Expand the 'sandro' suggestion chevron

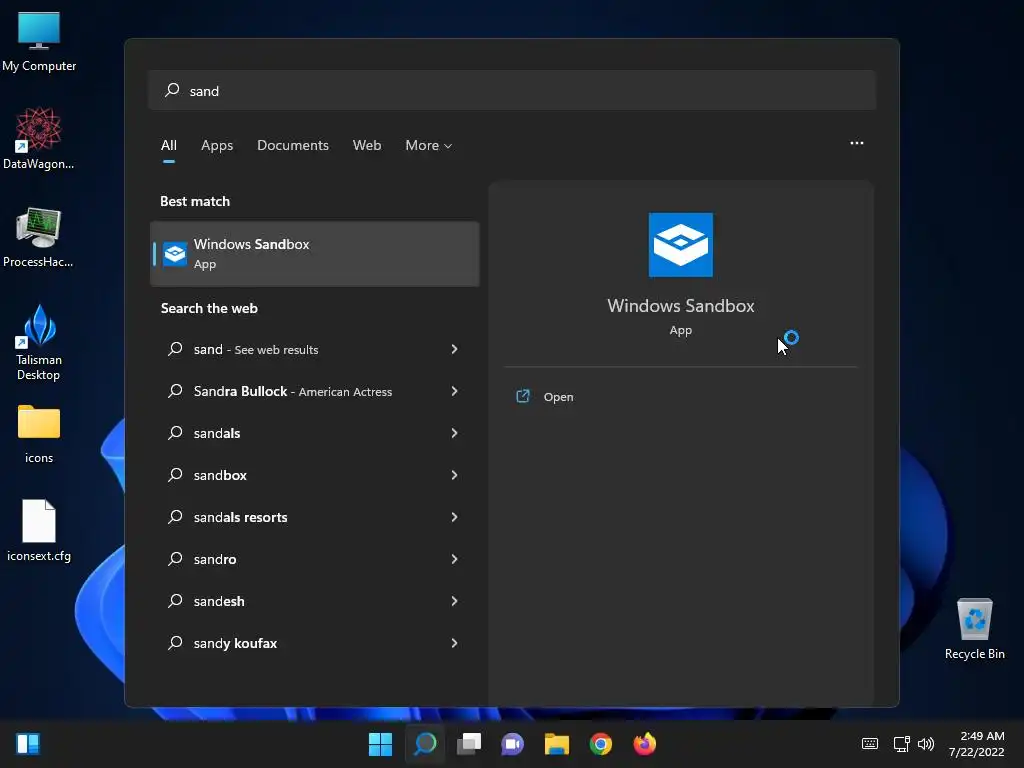pyautogui.click(x=454, y=559)
